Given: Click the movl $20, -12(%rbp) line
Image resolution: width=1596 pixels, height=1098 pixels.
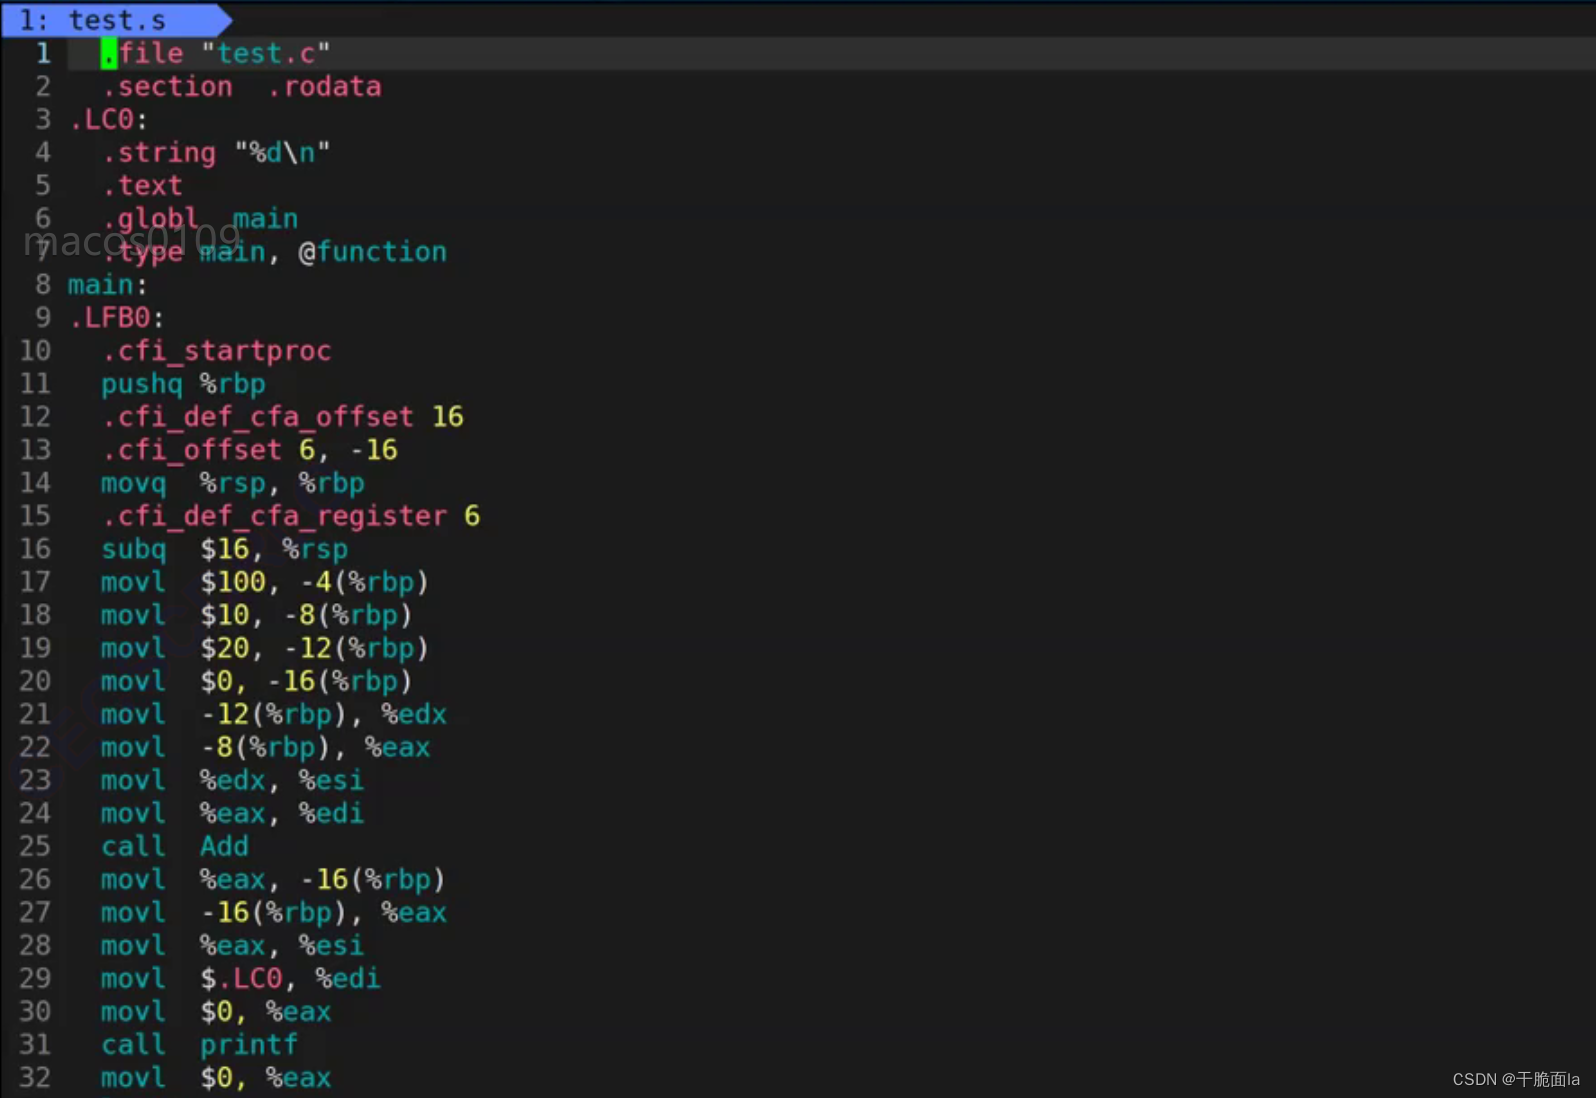Looking at the screenshot, I should coord(265,647).
